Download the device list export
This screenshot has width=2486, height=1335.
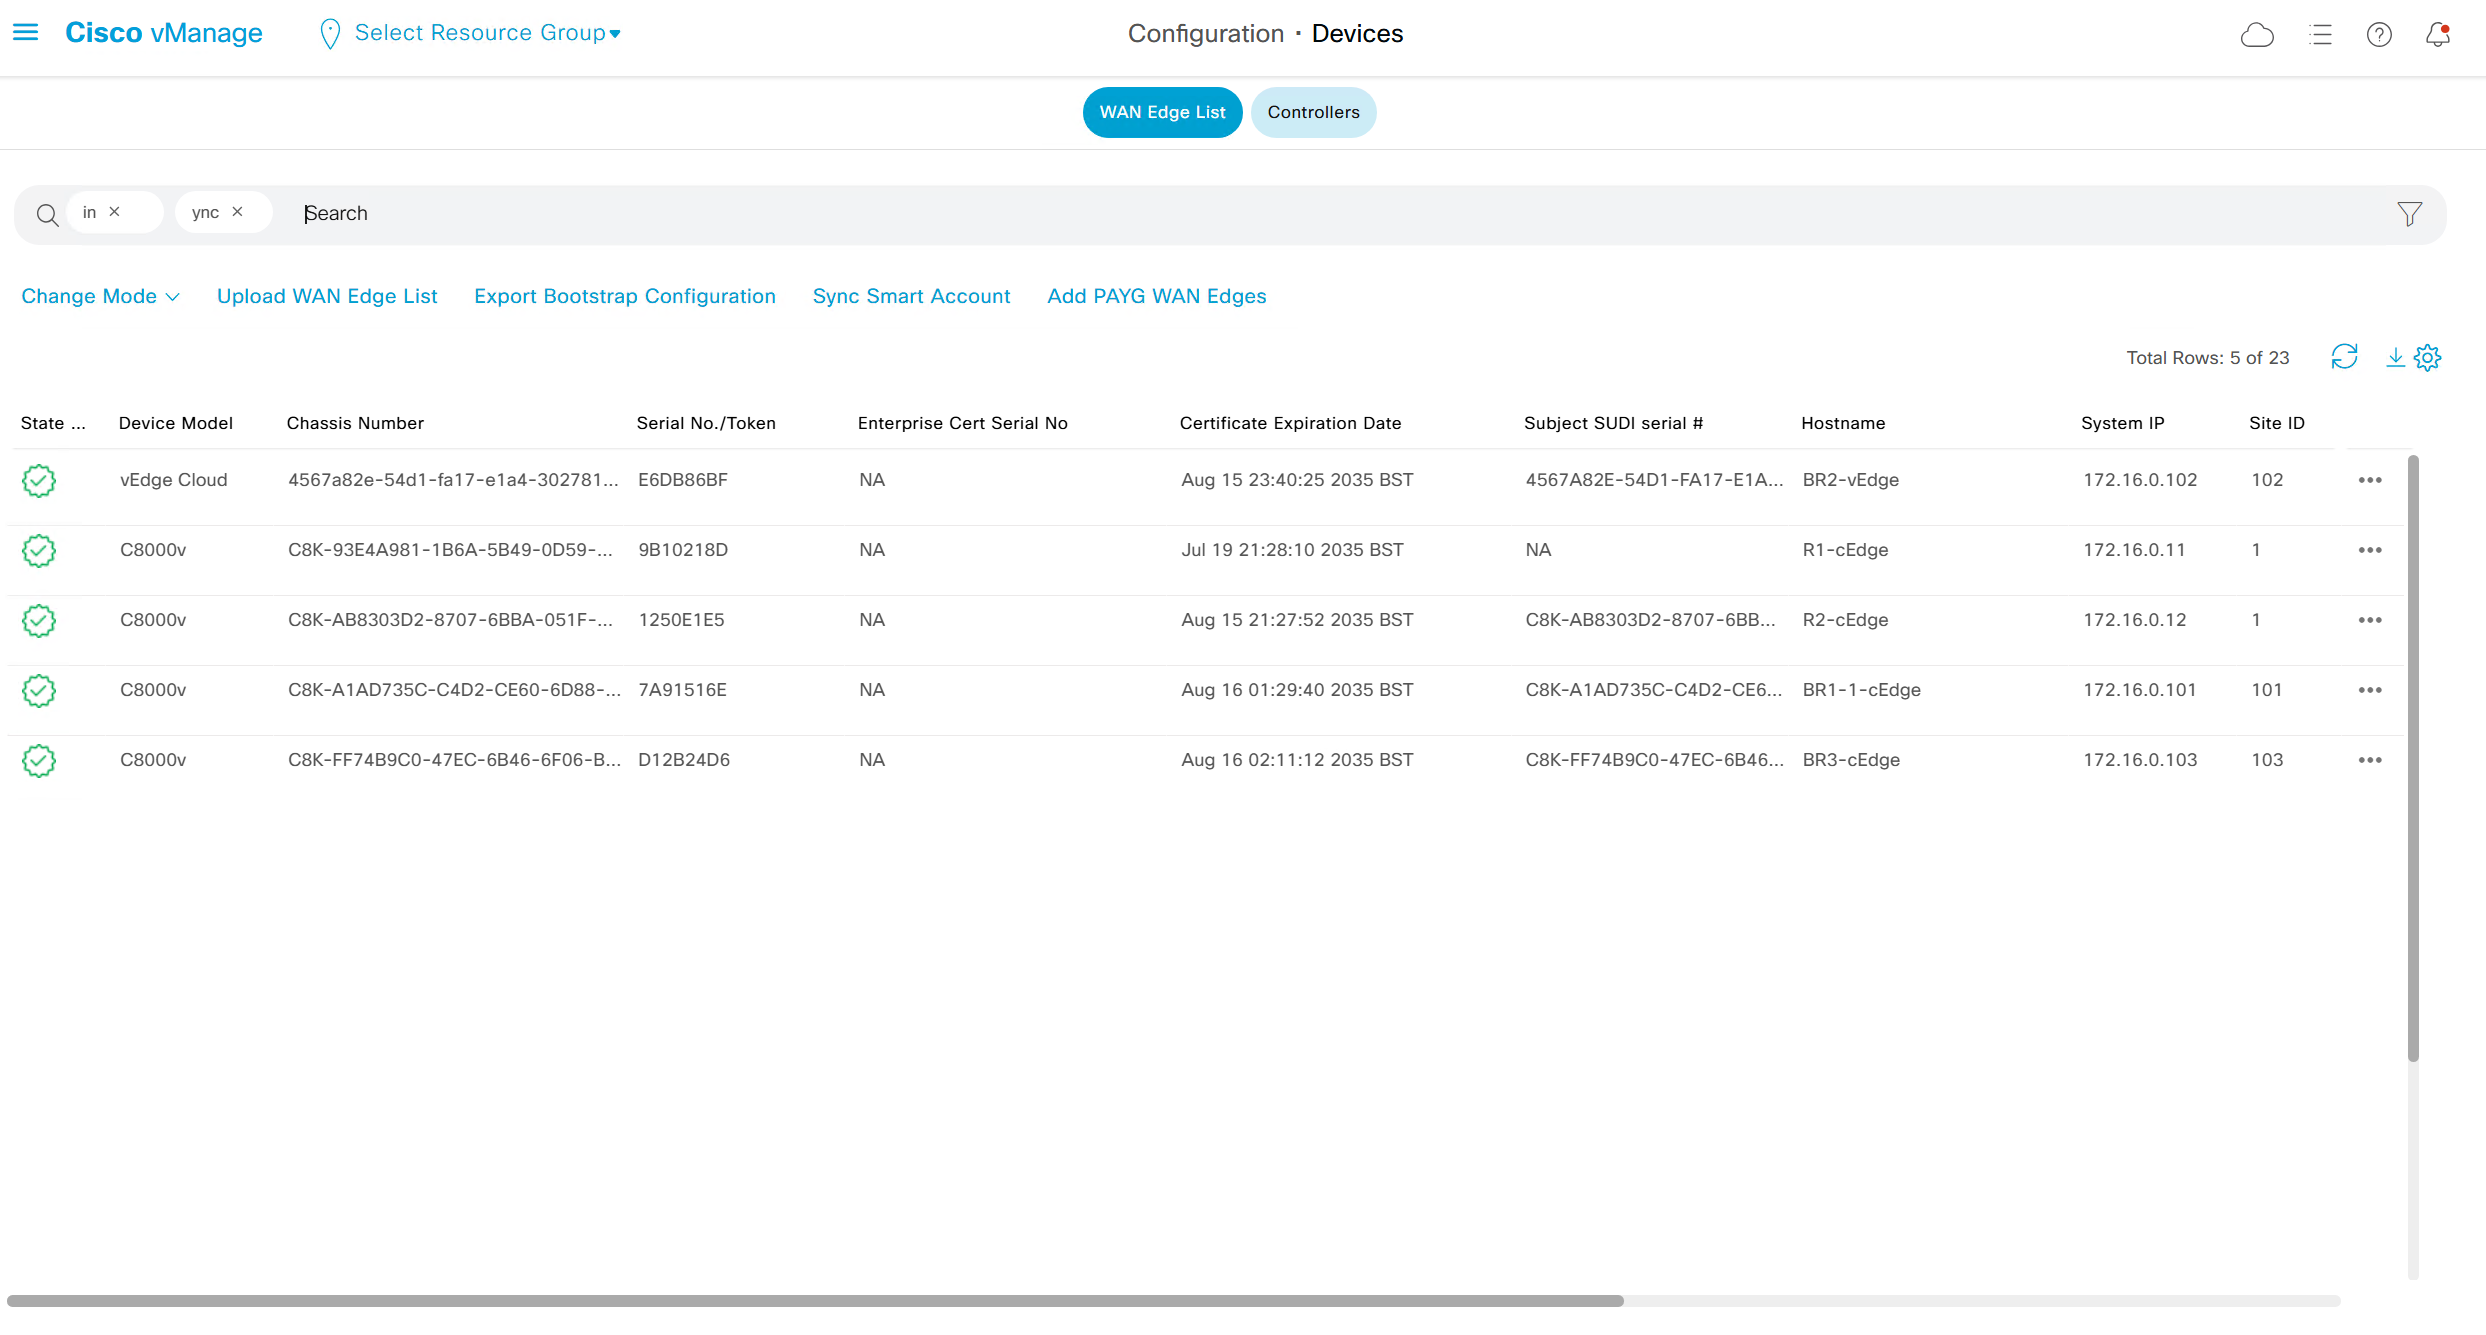pos(2395,357)
